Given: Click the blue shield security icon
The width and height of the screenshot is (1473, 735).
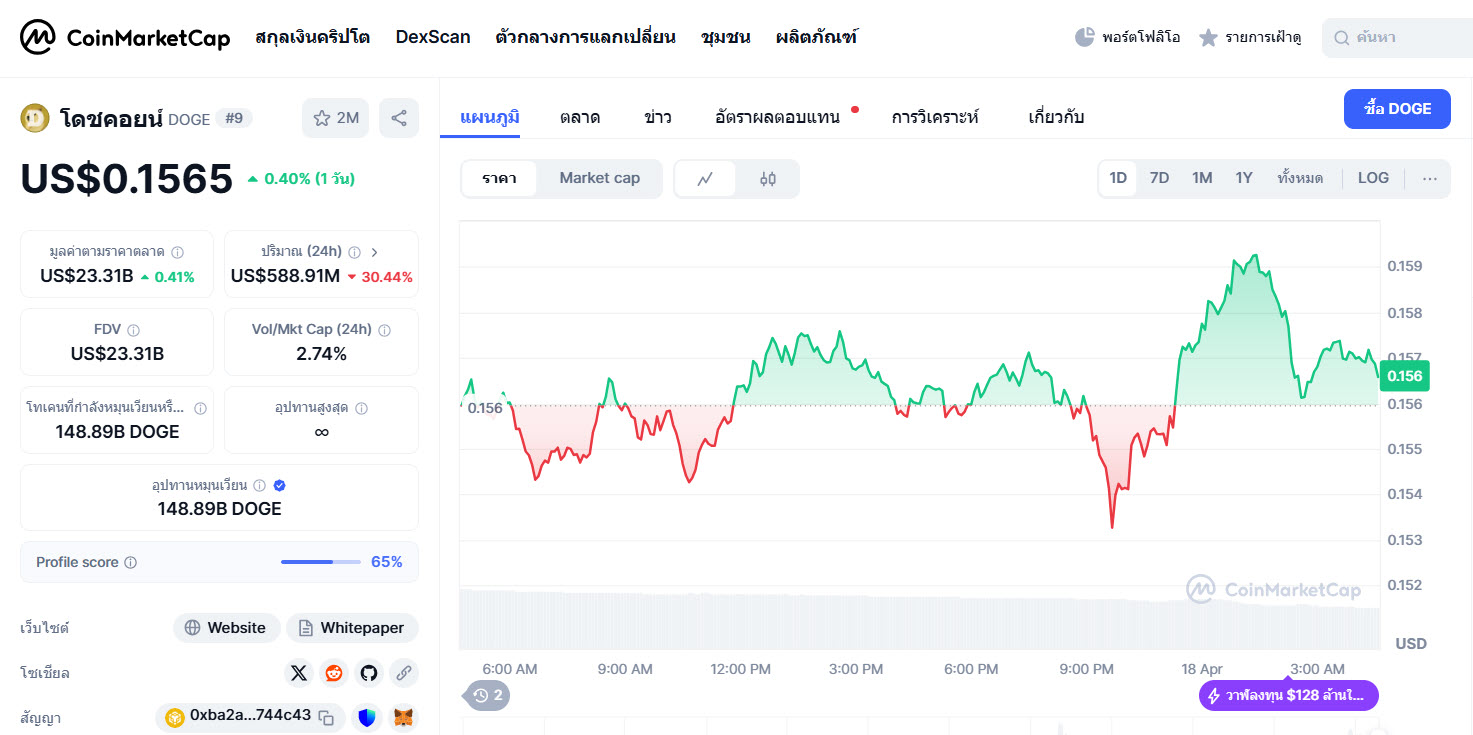Looking at the screenshot, I should (x=368, y=717).
